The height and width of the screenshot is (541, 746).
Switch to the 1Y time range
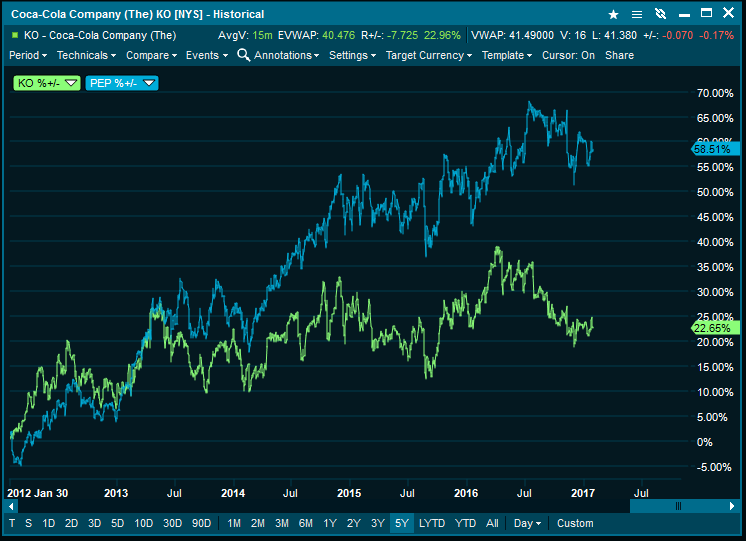coord(330,523)
